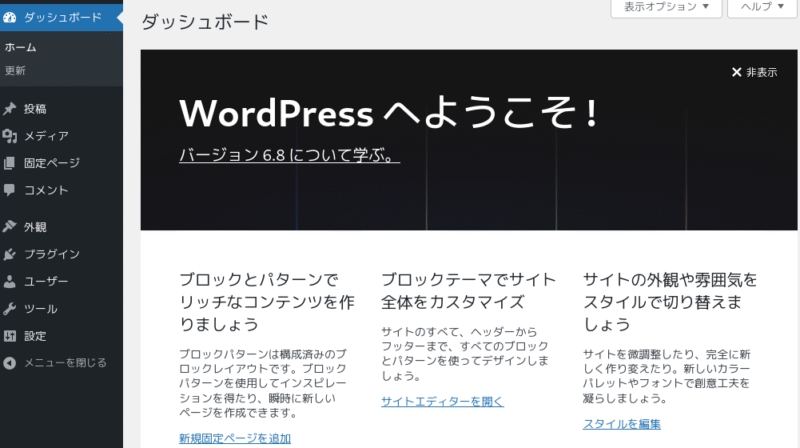Click heading ブロックとパターンでリッチなコンテンツを作りましょう
800x448 pixels.
coord(266,302)
